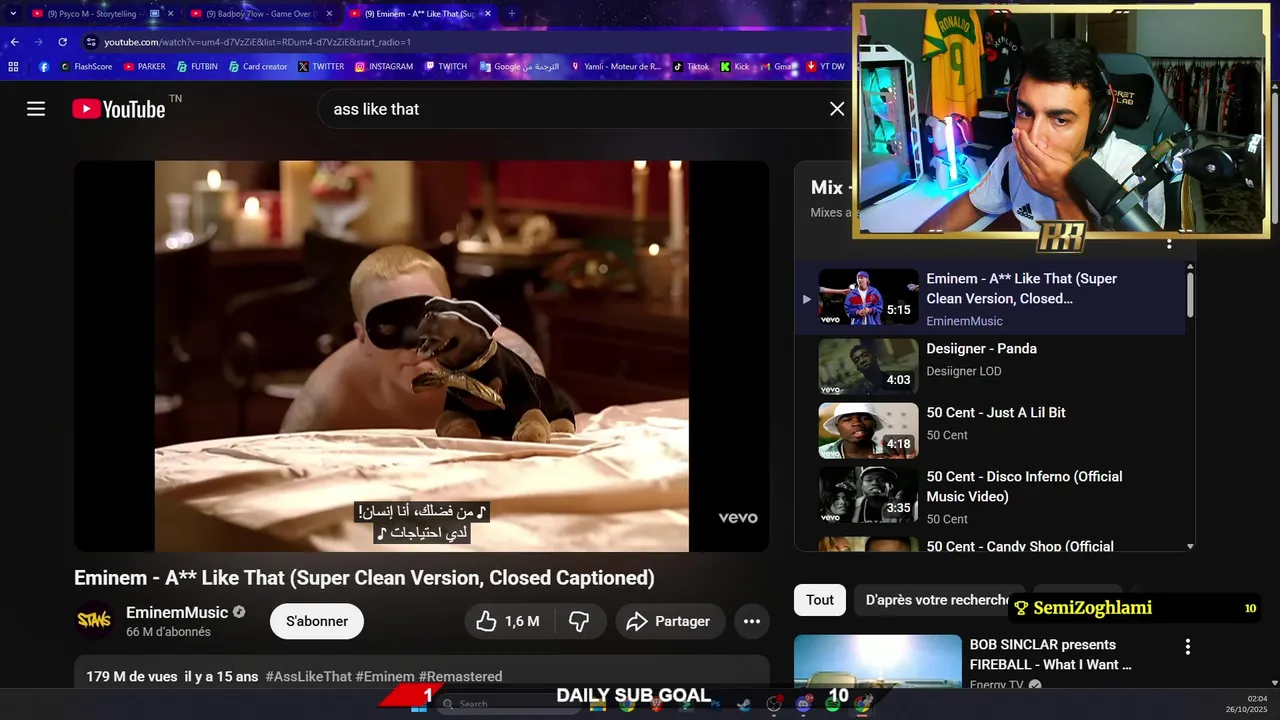Open the YT DW bookmark
The height and width of the screenshot is (720, 1280).
point(825,67)
